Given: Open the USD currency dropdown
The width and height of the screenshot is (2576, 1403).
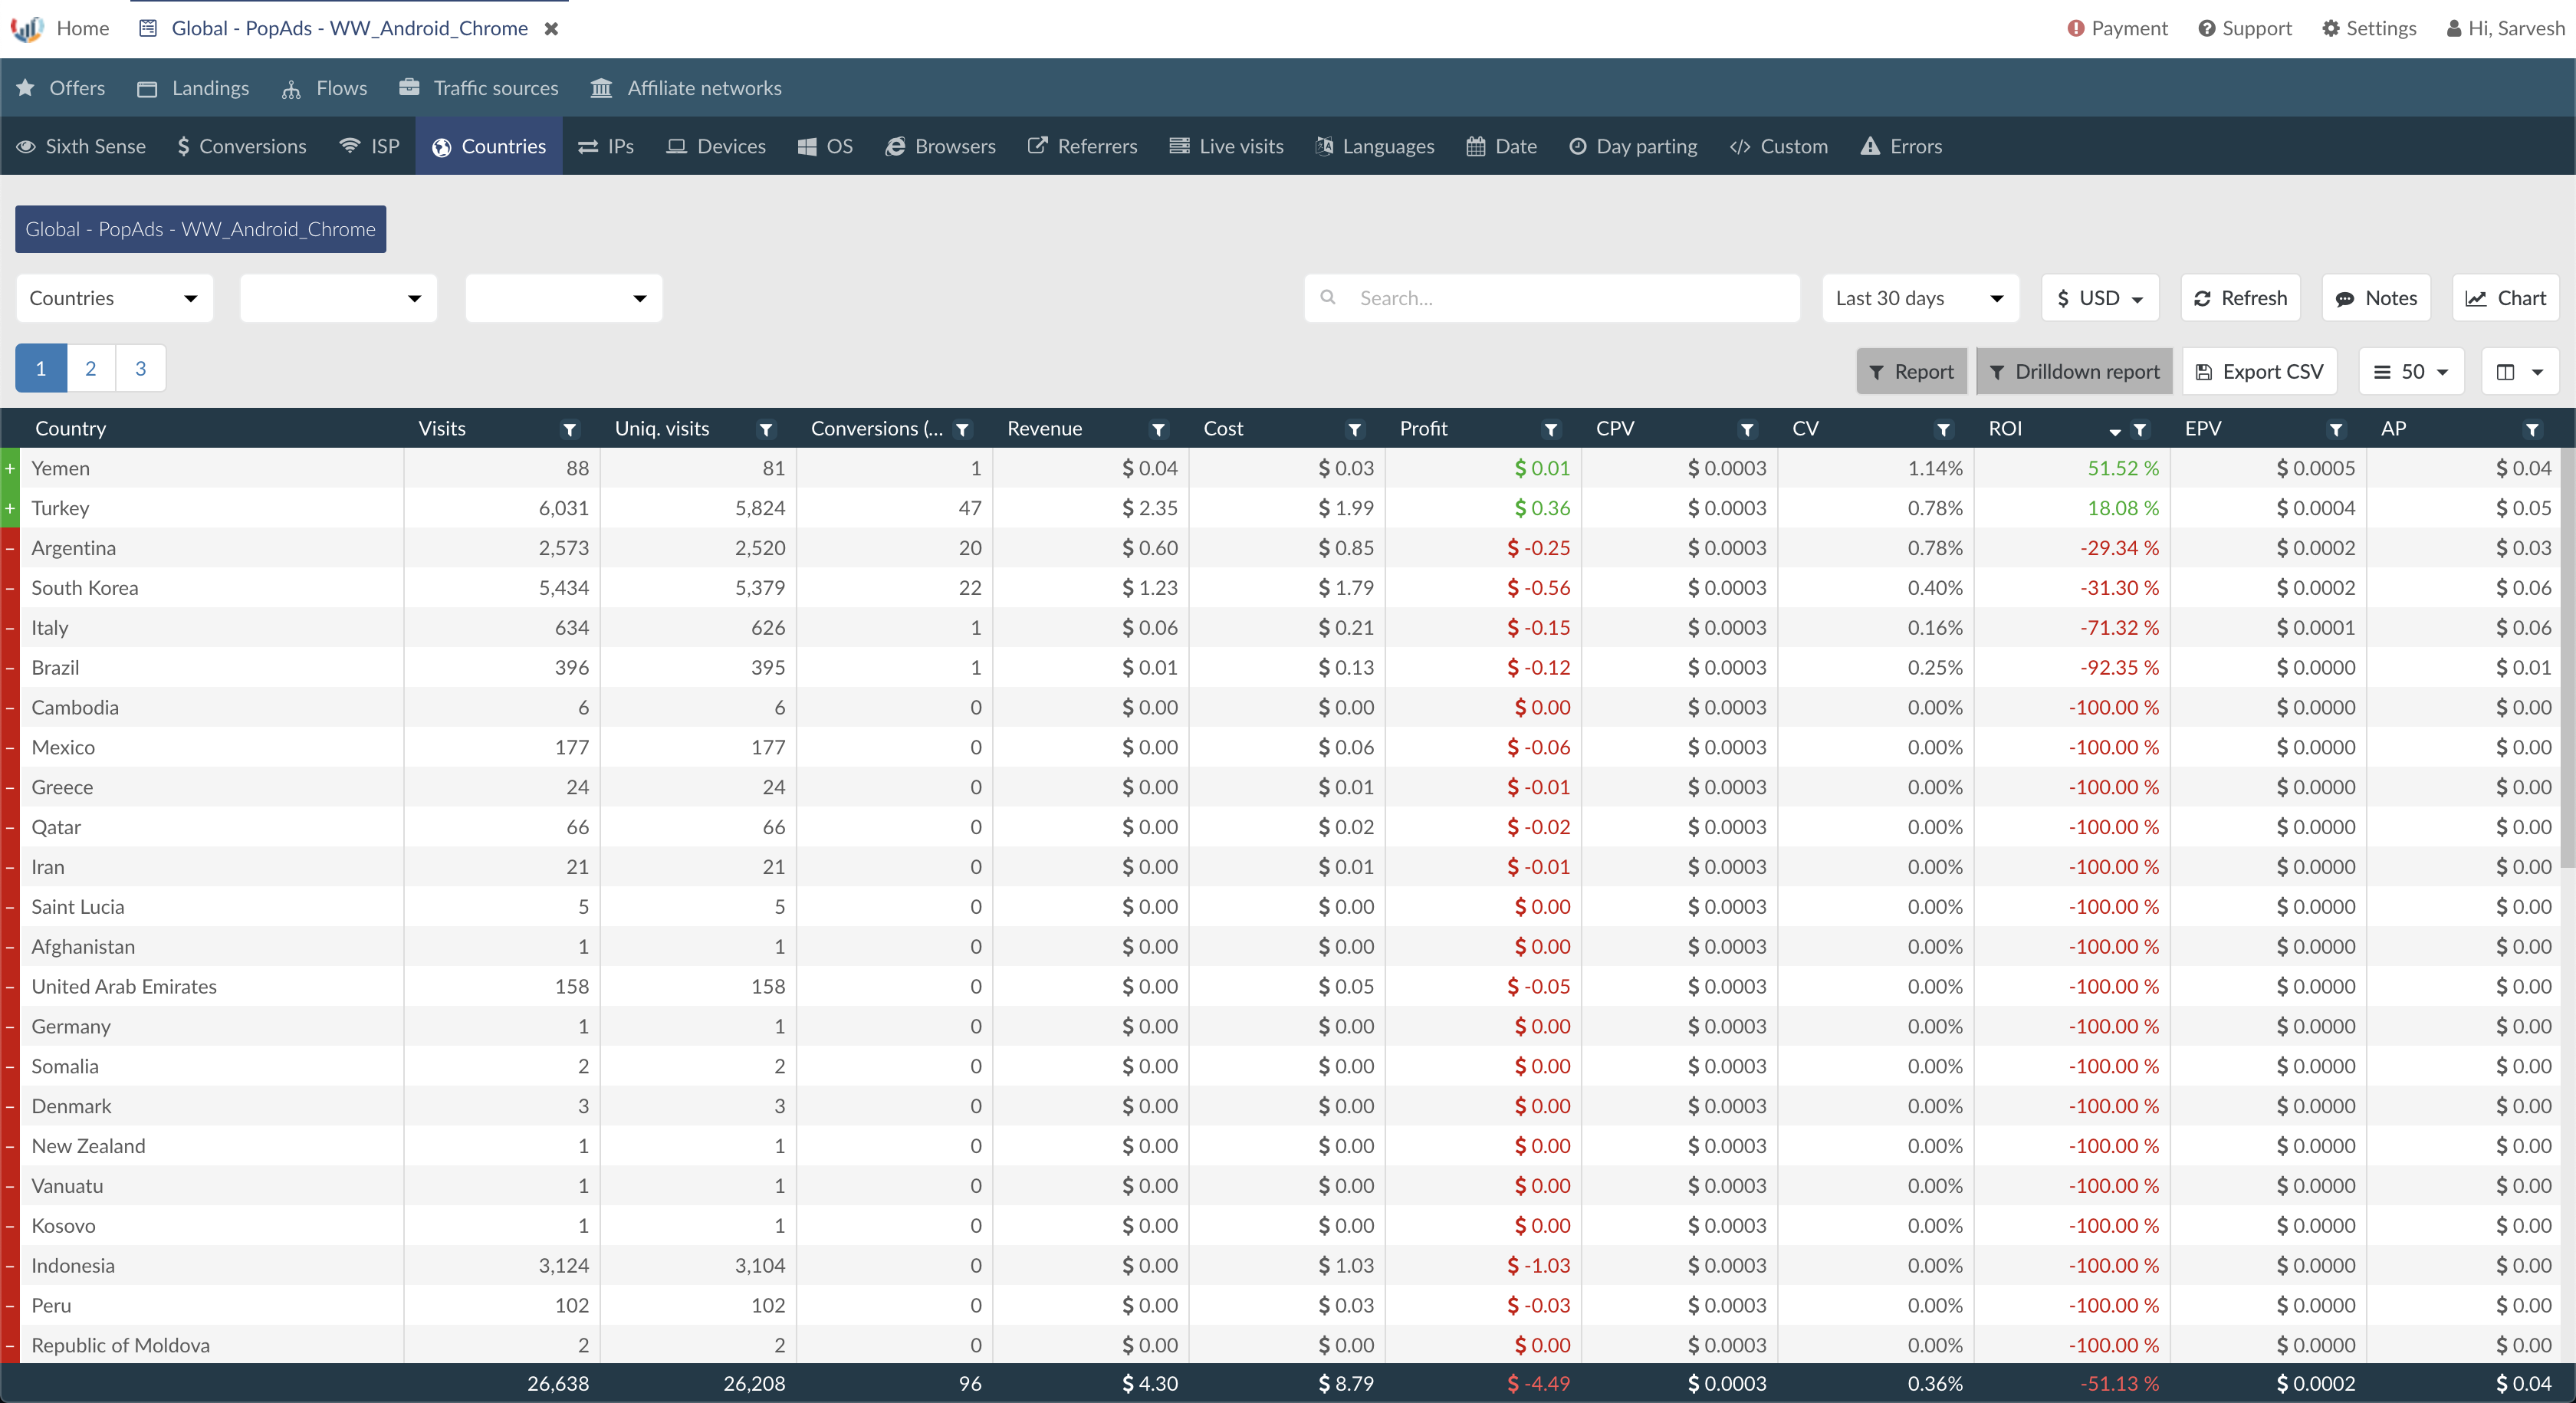Looking at the screenshot, I should coord(2100,298).
